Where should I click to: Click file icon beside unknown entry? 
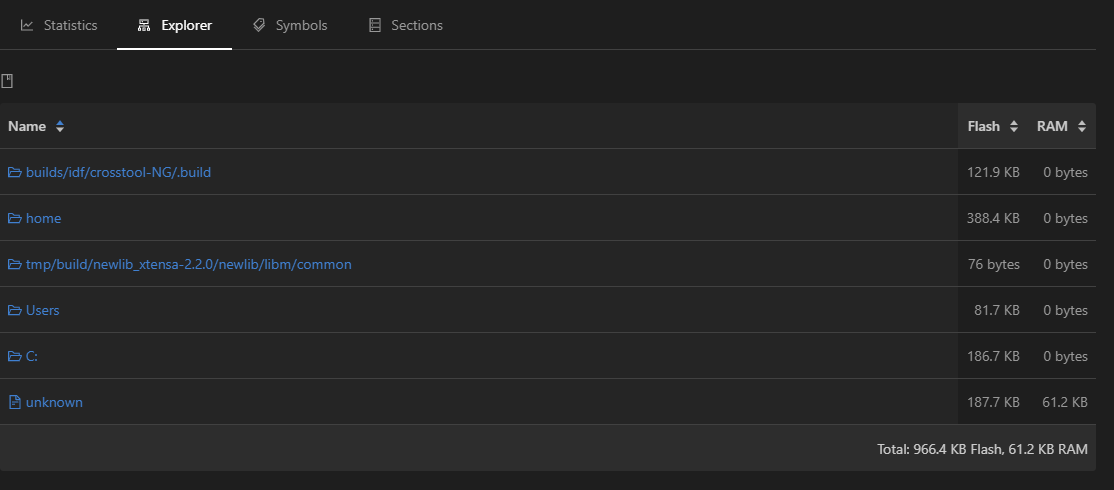14,402
